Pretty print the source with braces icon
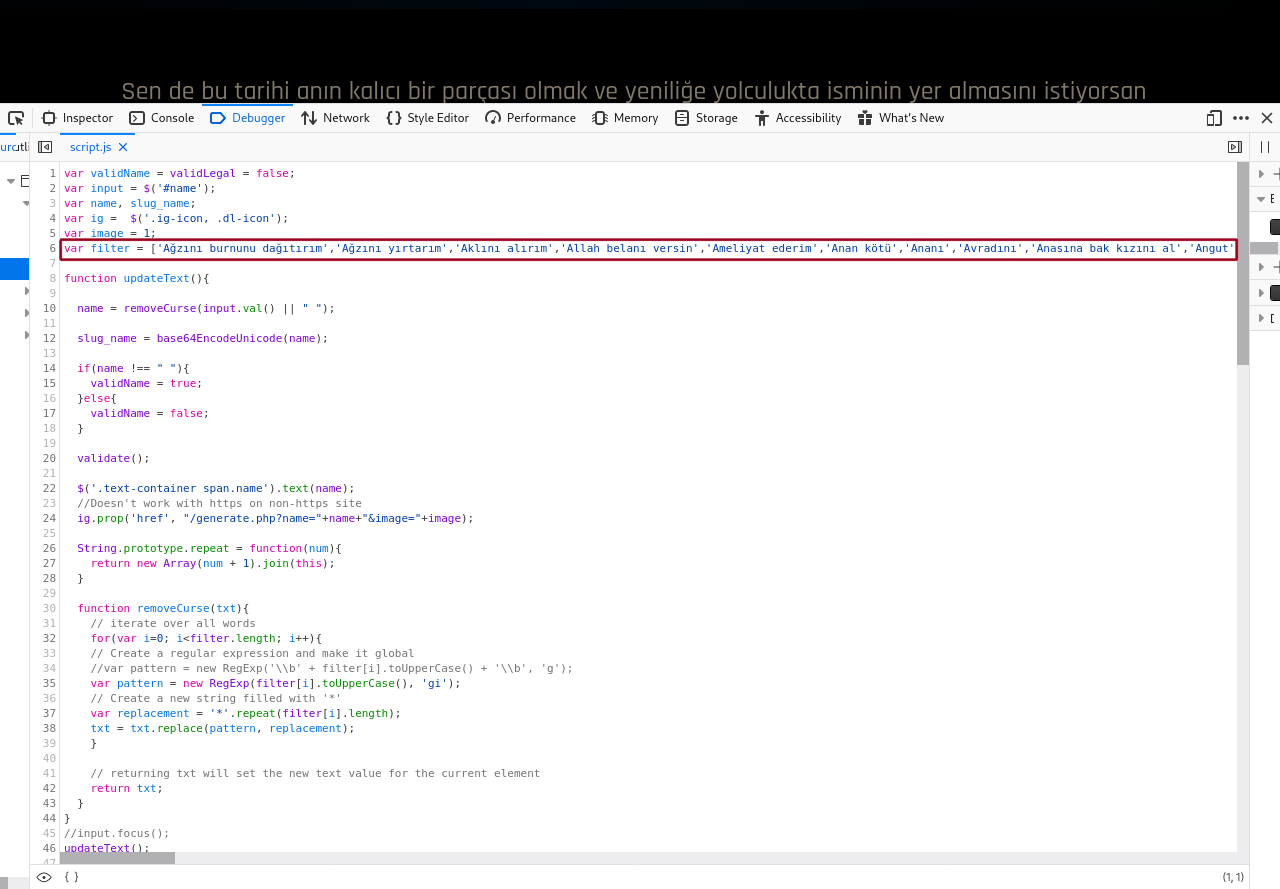Image resolution: width=1280 pixels, height=889 pixels. 72,877
